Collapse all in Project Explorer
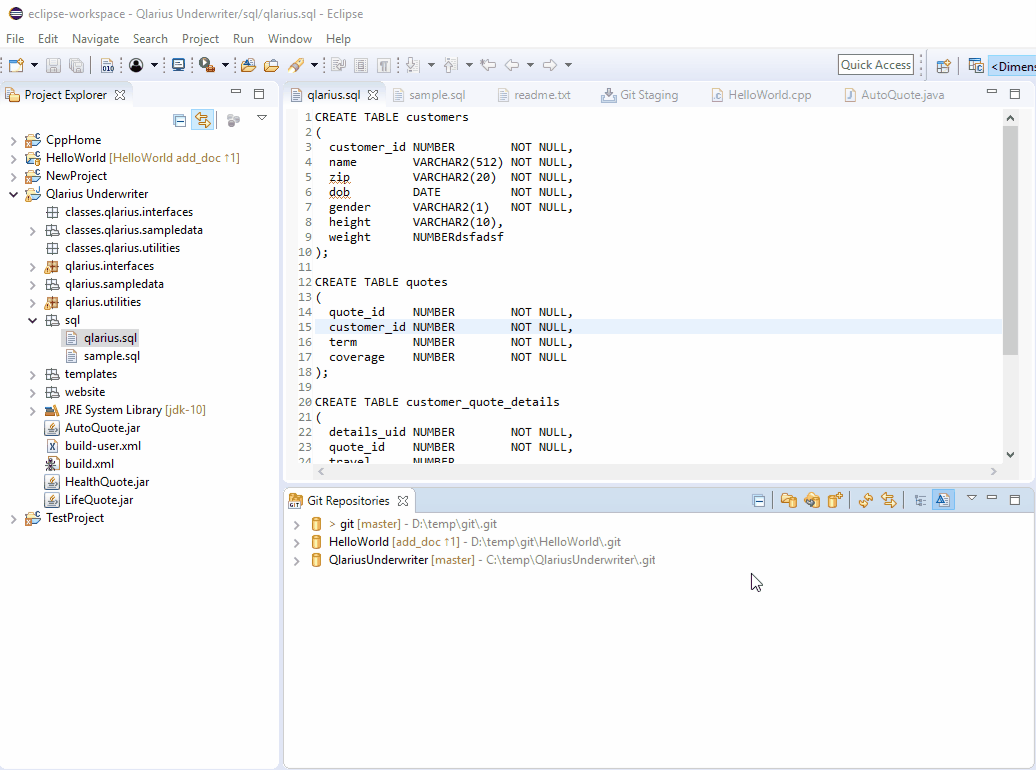1036x770 pixels. (180, 120)
